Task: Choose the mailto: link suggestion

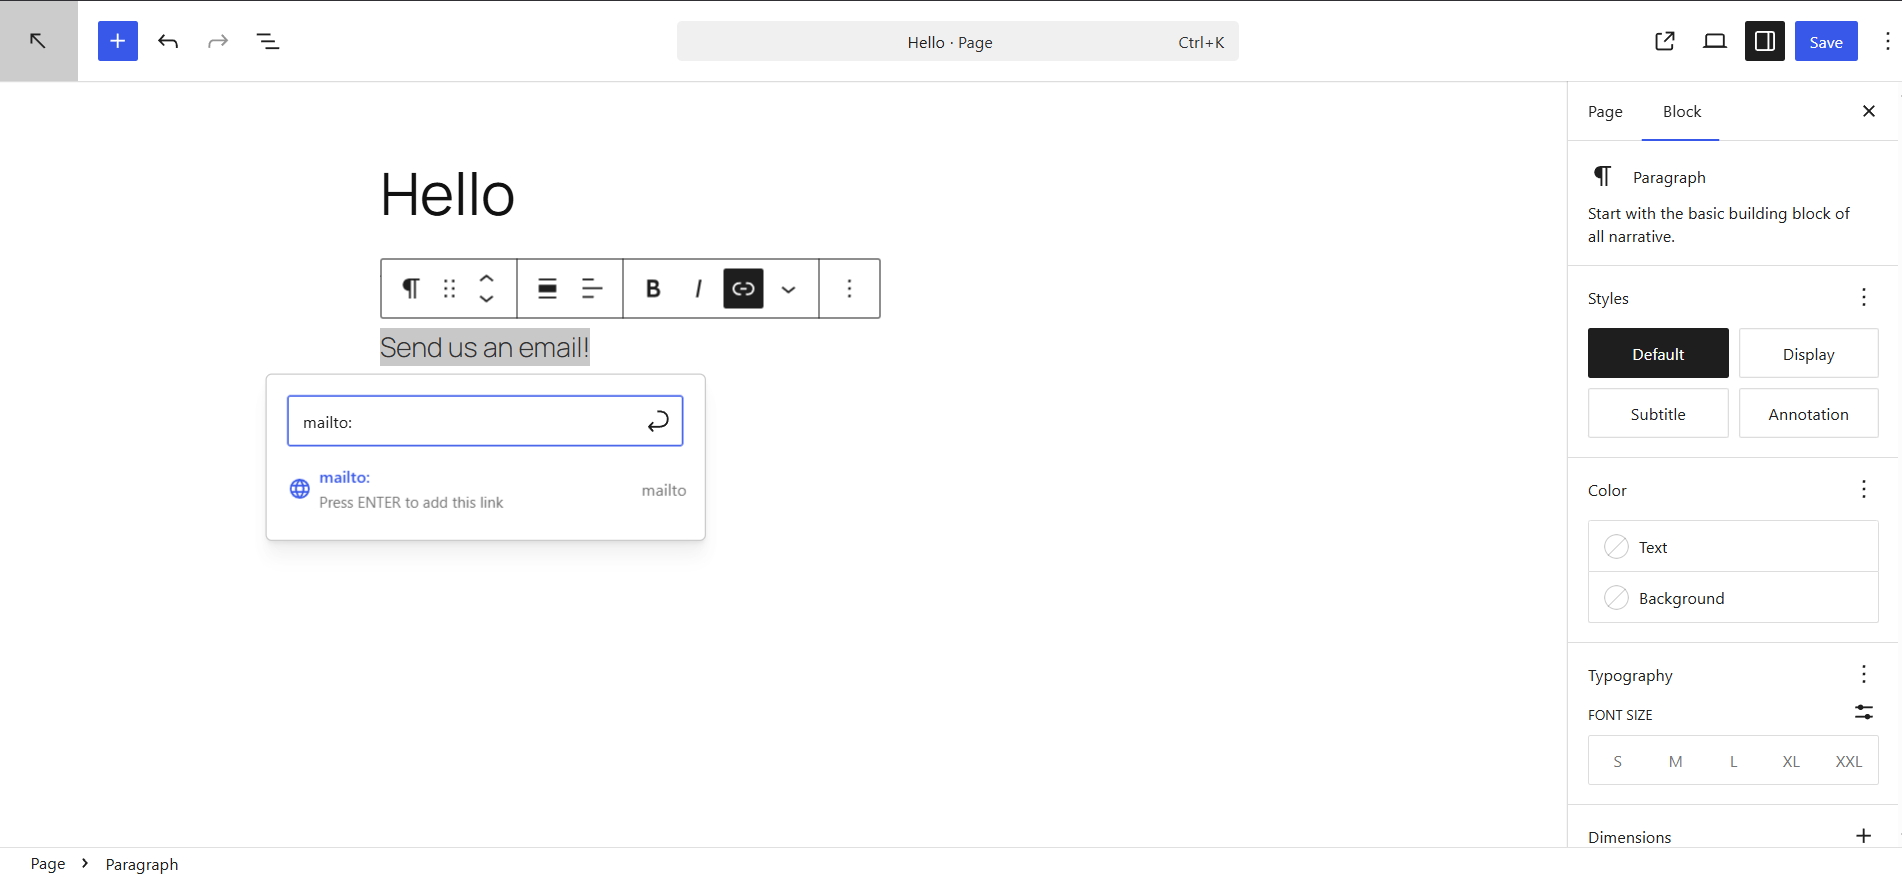Action: click(x=487, y=489)
